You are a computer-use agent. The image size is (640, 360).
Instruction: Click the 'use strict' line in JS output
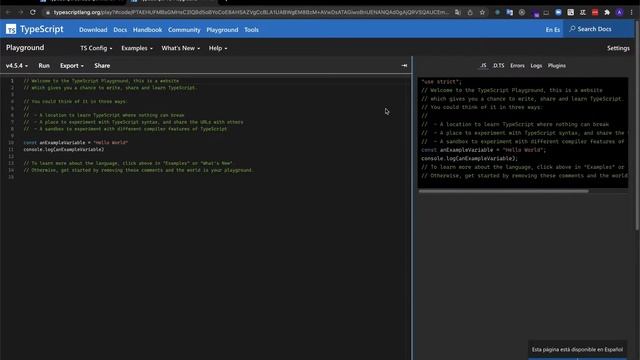pyautogui.click(x=441, y=82)
